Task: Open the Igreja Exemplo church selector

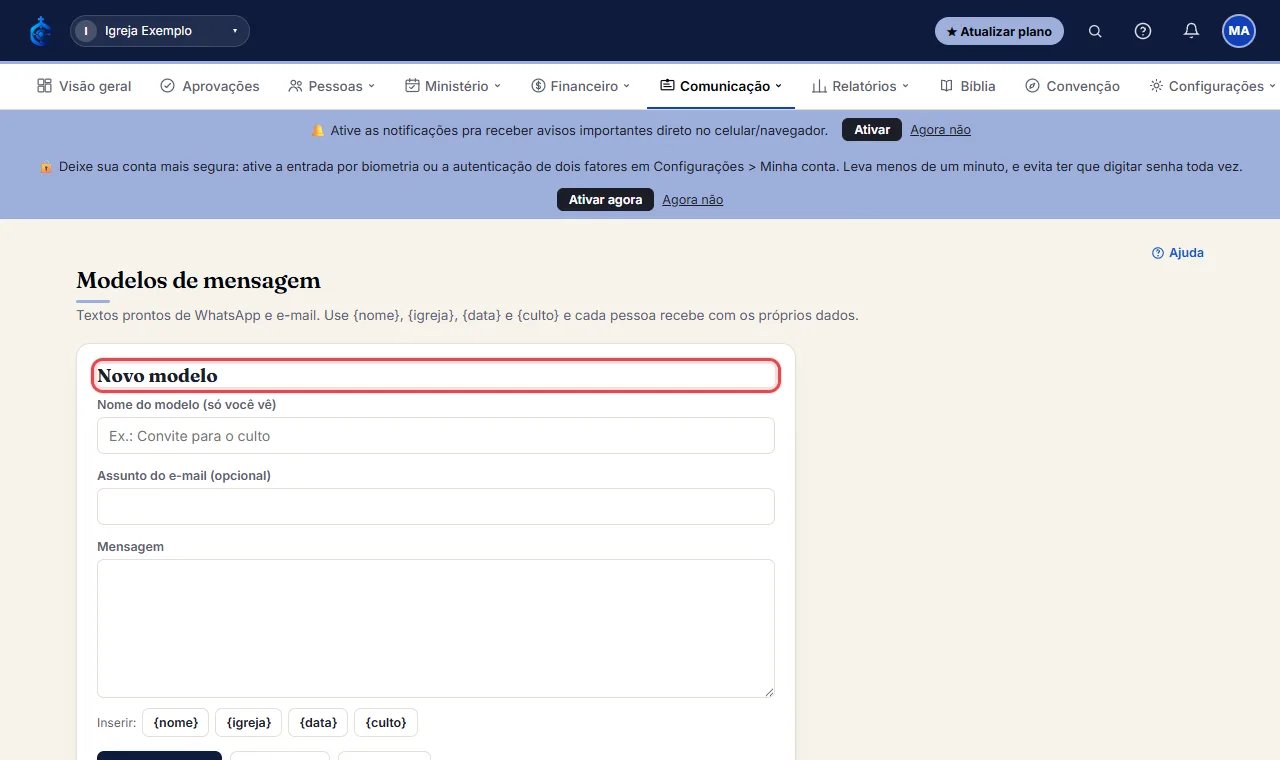Action: 160,31
